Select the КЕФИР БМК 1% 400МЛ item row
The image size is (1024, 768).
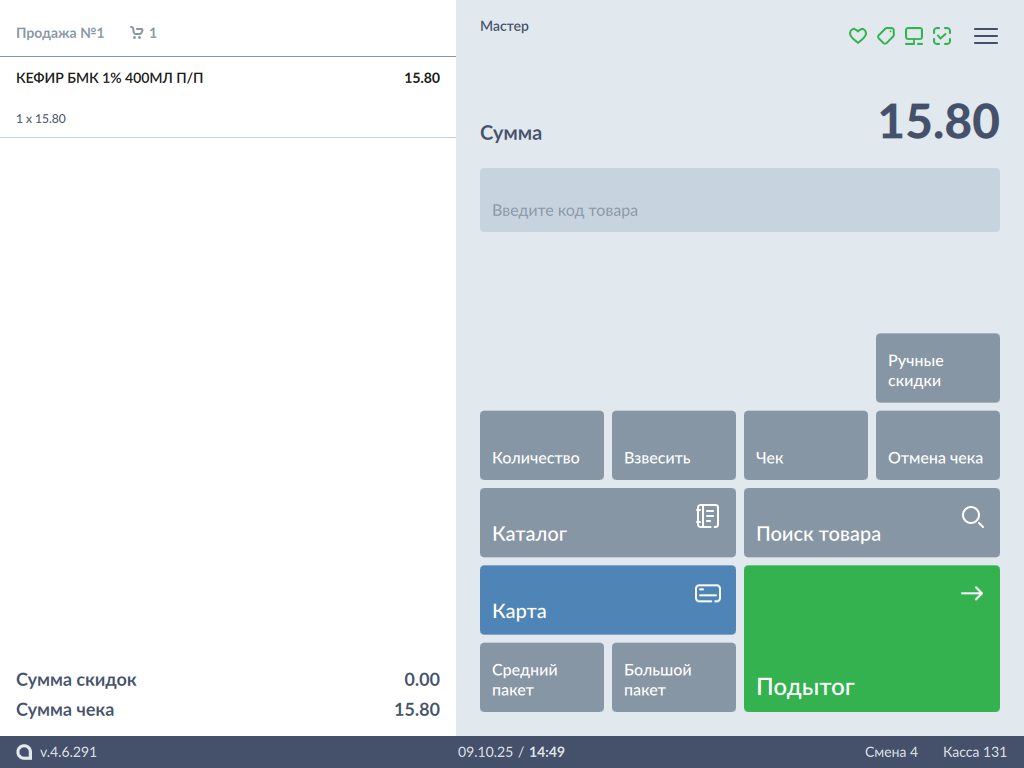pyautogui.click(x=228, y=97)
